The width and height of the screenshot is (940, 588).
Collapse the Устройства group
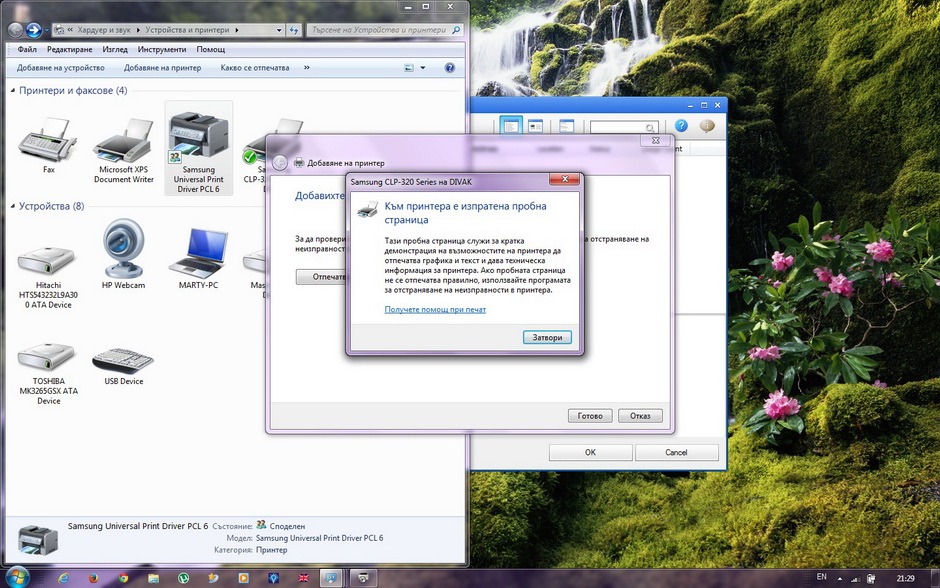13,206
